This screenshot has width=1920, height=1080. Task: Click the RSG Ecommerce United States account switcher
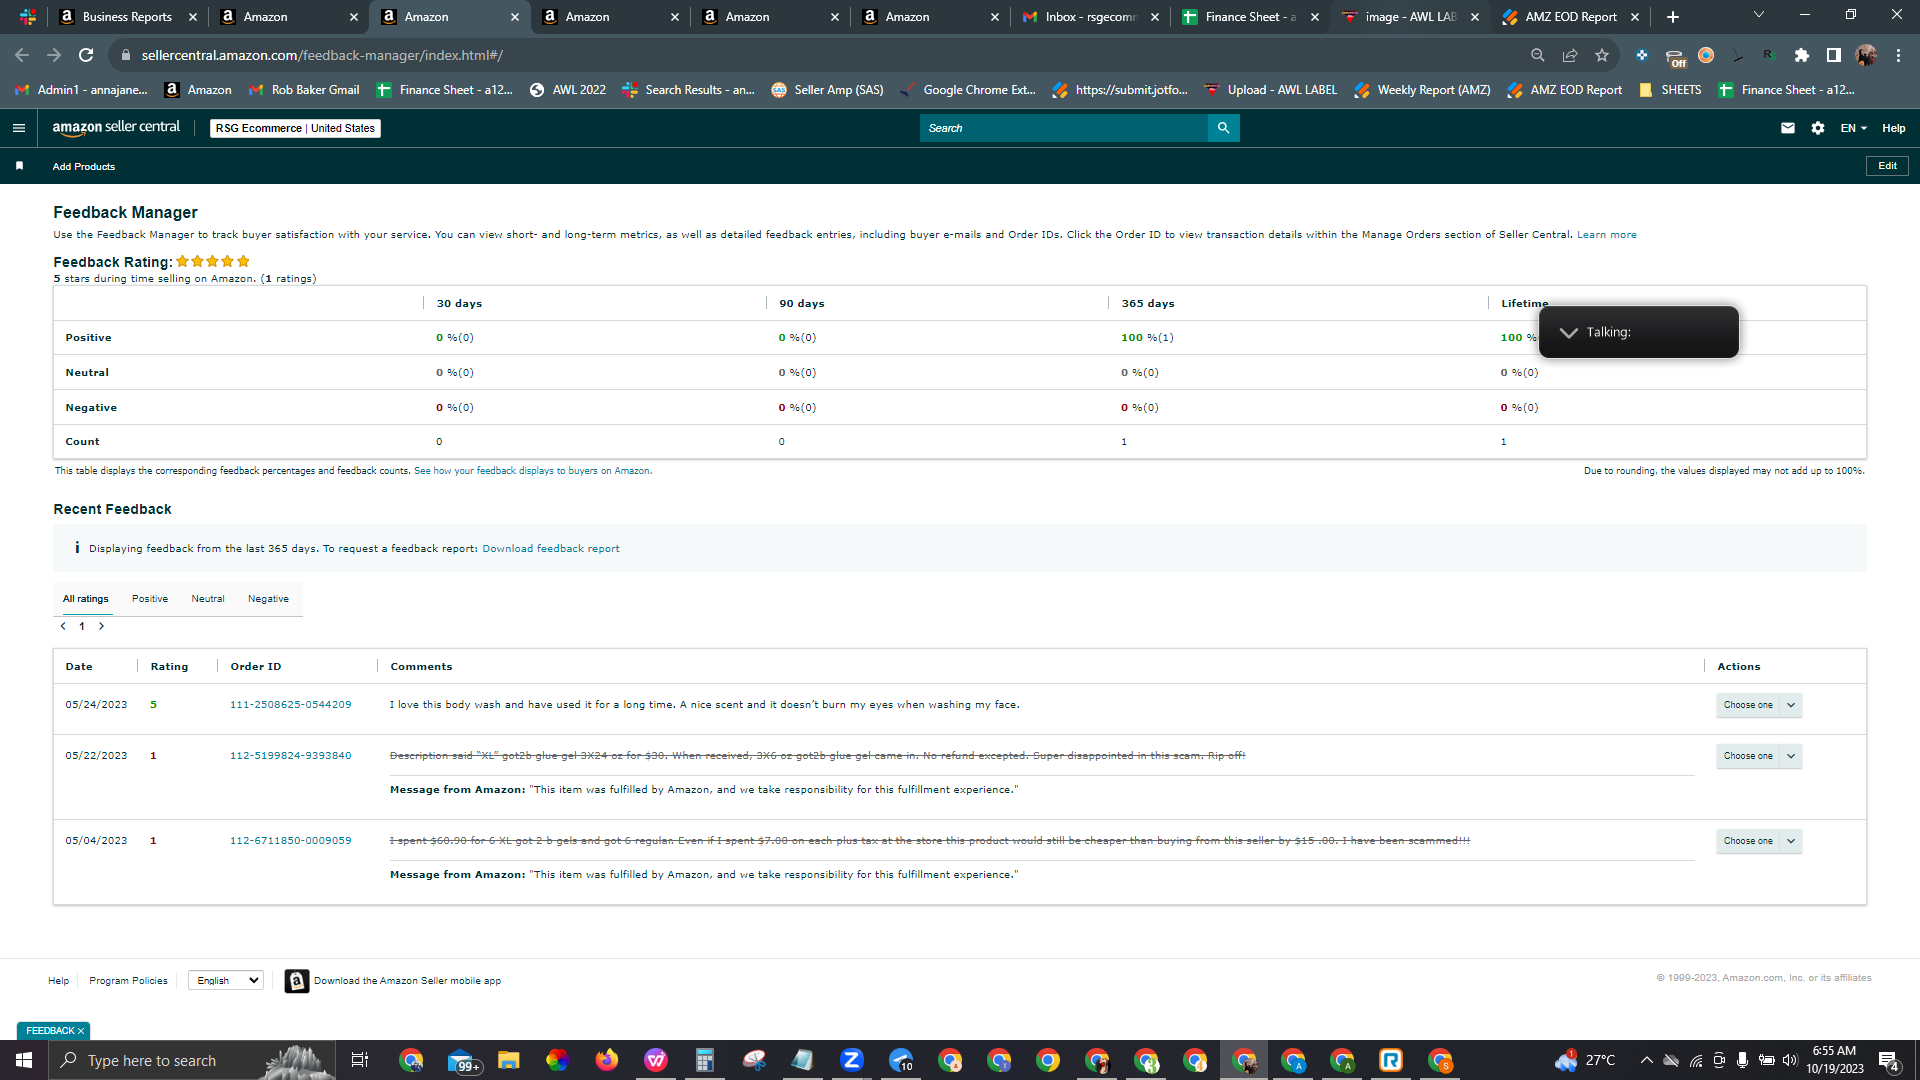point(295,128)
